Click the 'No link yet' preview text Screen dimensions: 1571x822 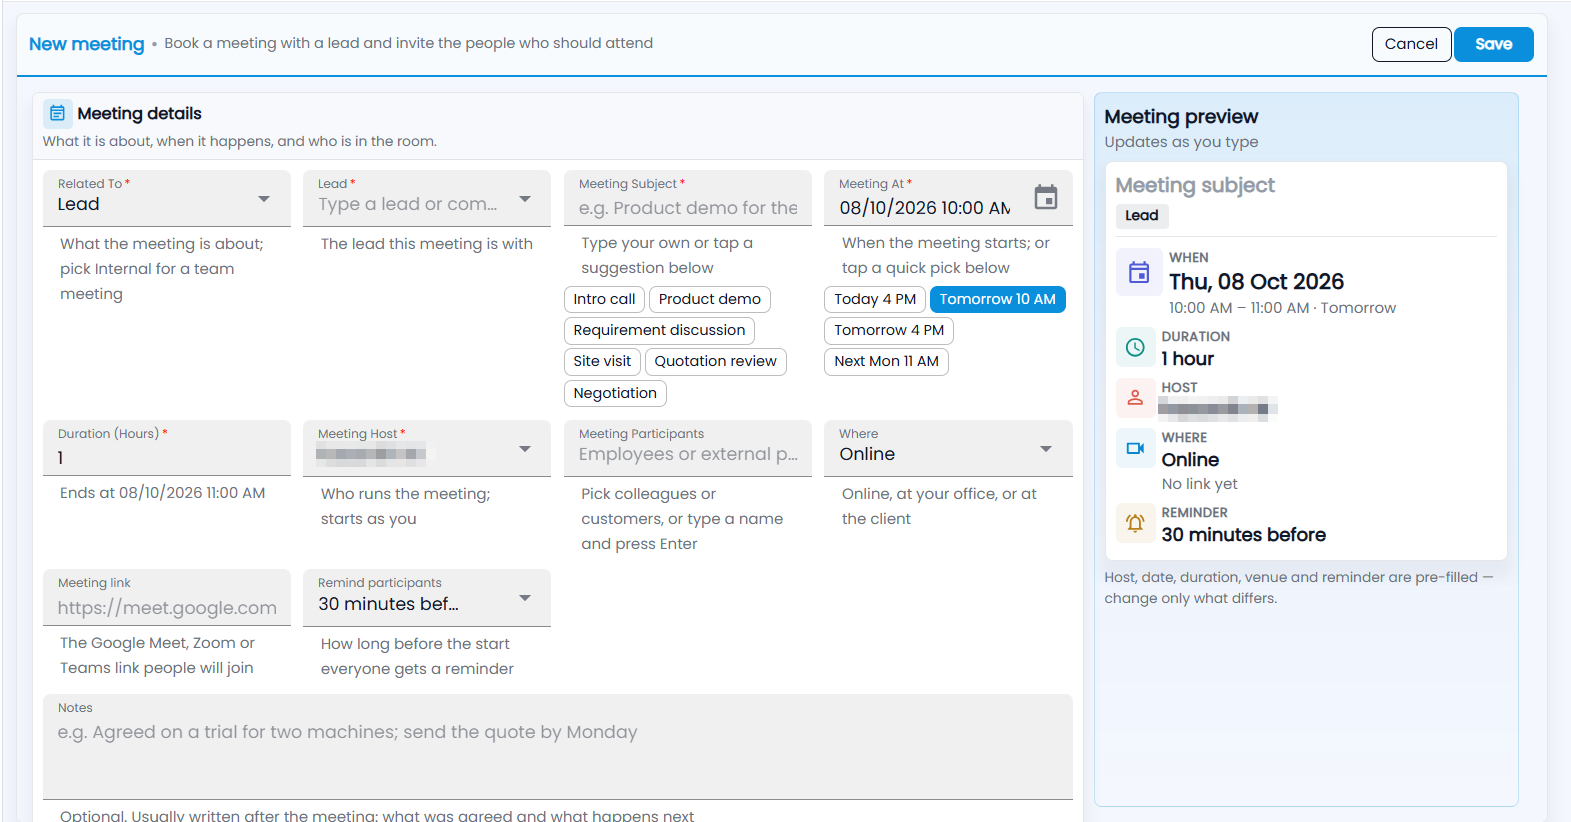1200,484
